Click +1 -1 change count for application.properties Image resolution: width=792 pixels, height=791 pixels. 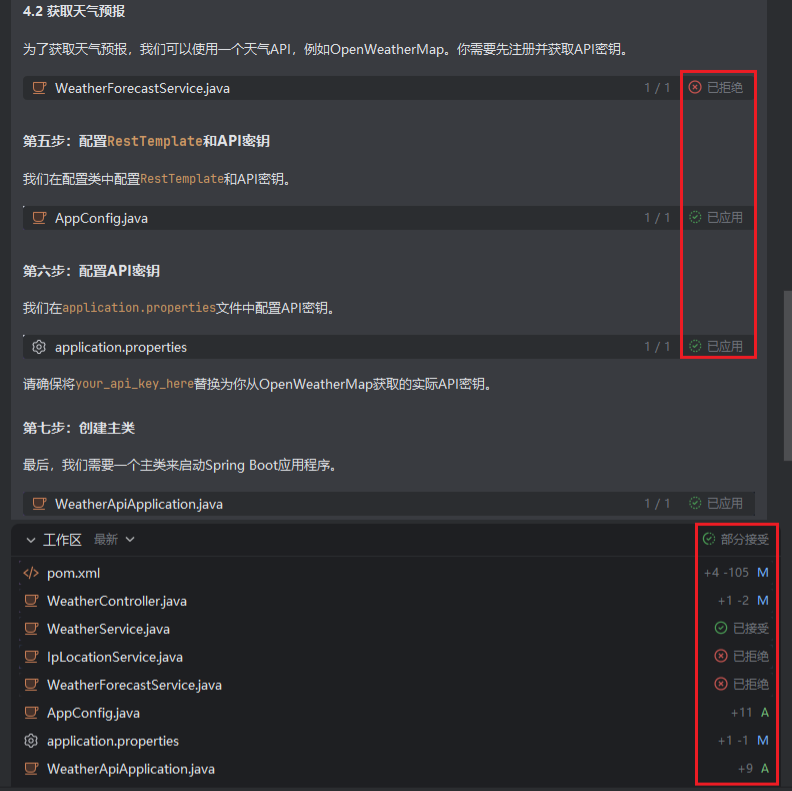tap(733, 740)
